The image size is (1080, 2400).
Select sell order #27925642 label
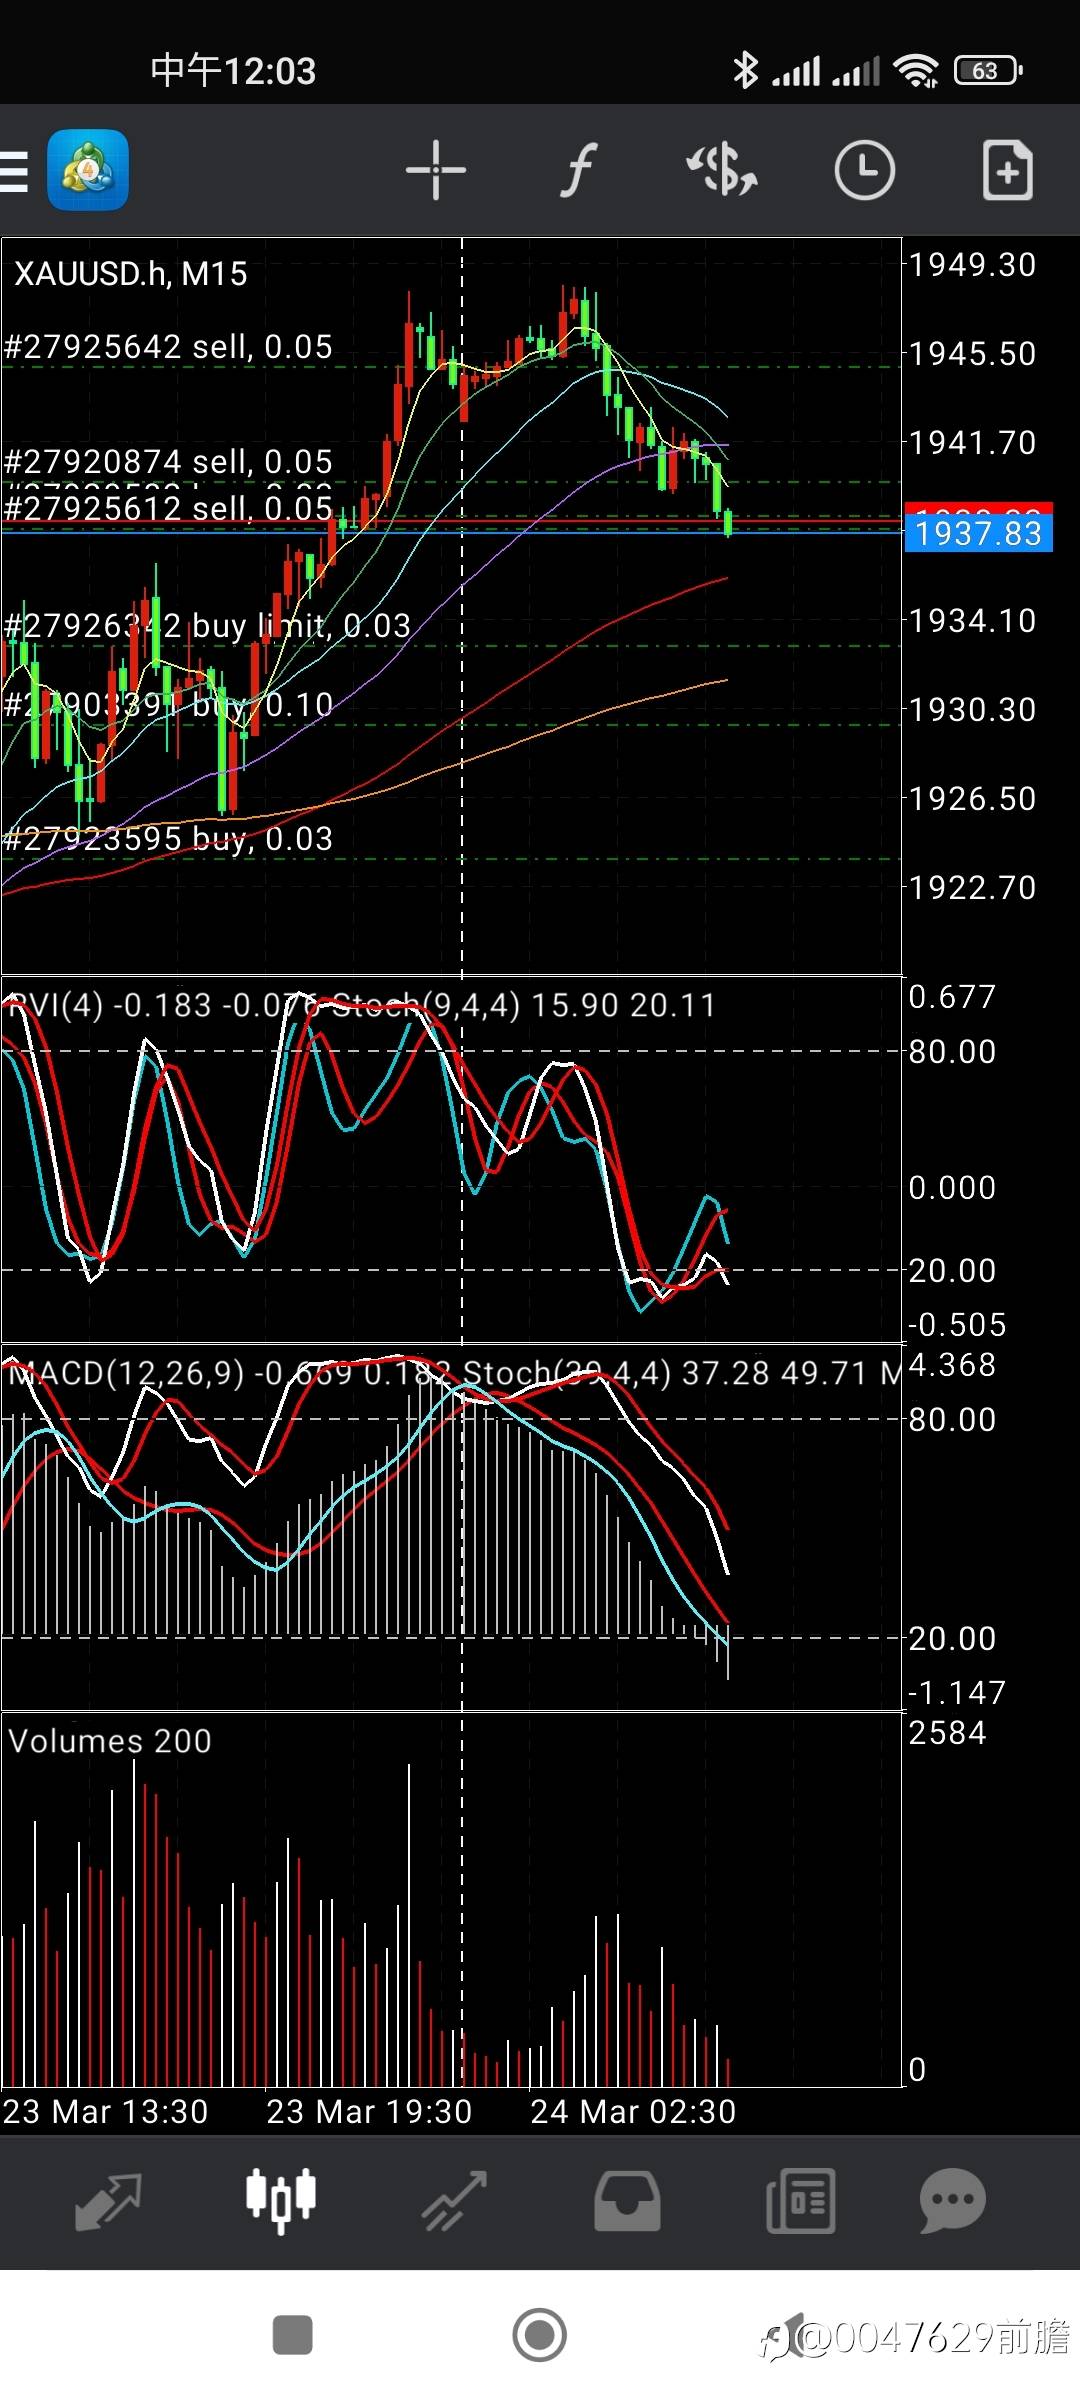coord(168,347)
